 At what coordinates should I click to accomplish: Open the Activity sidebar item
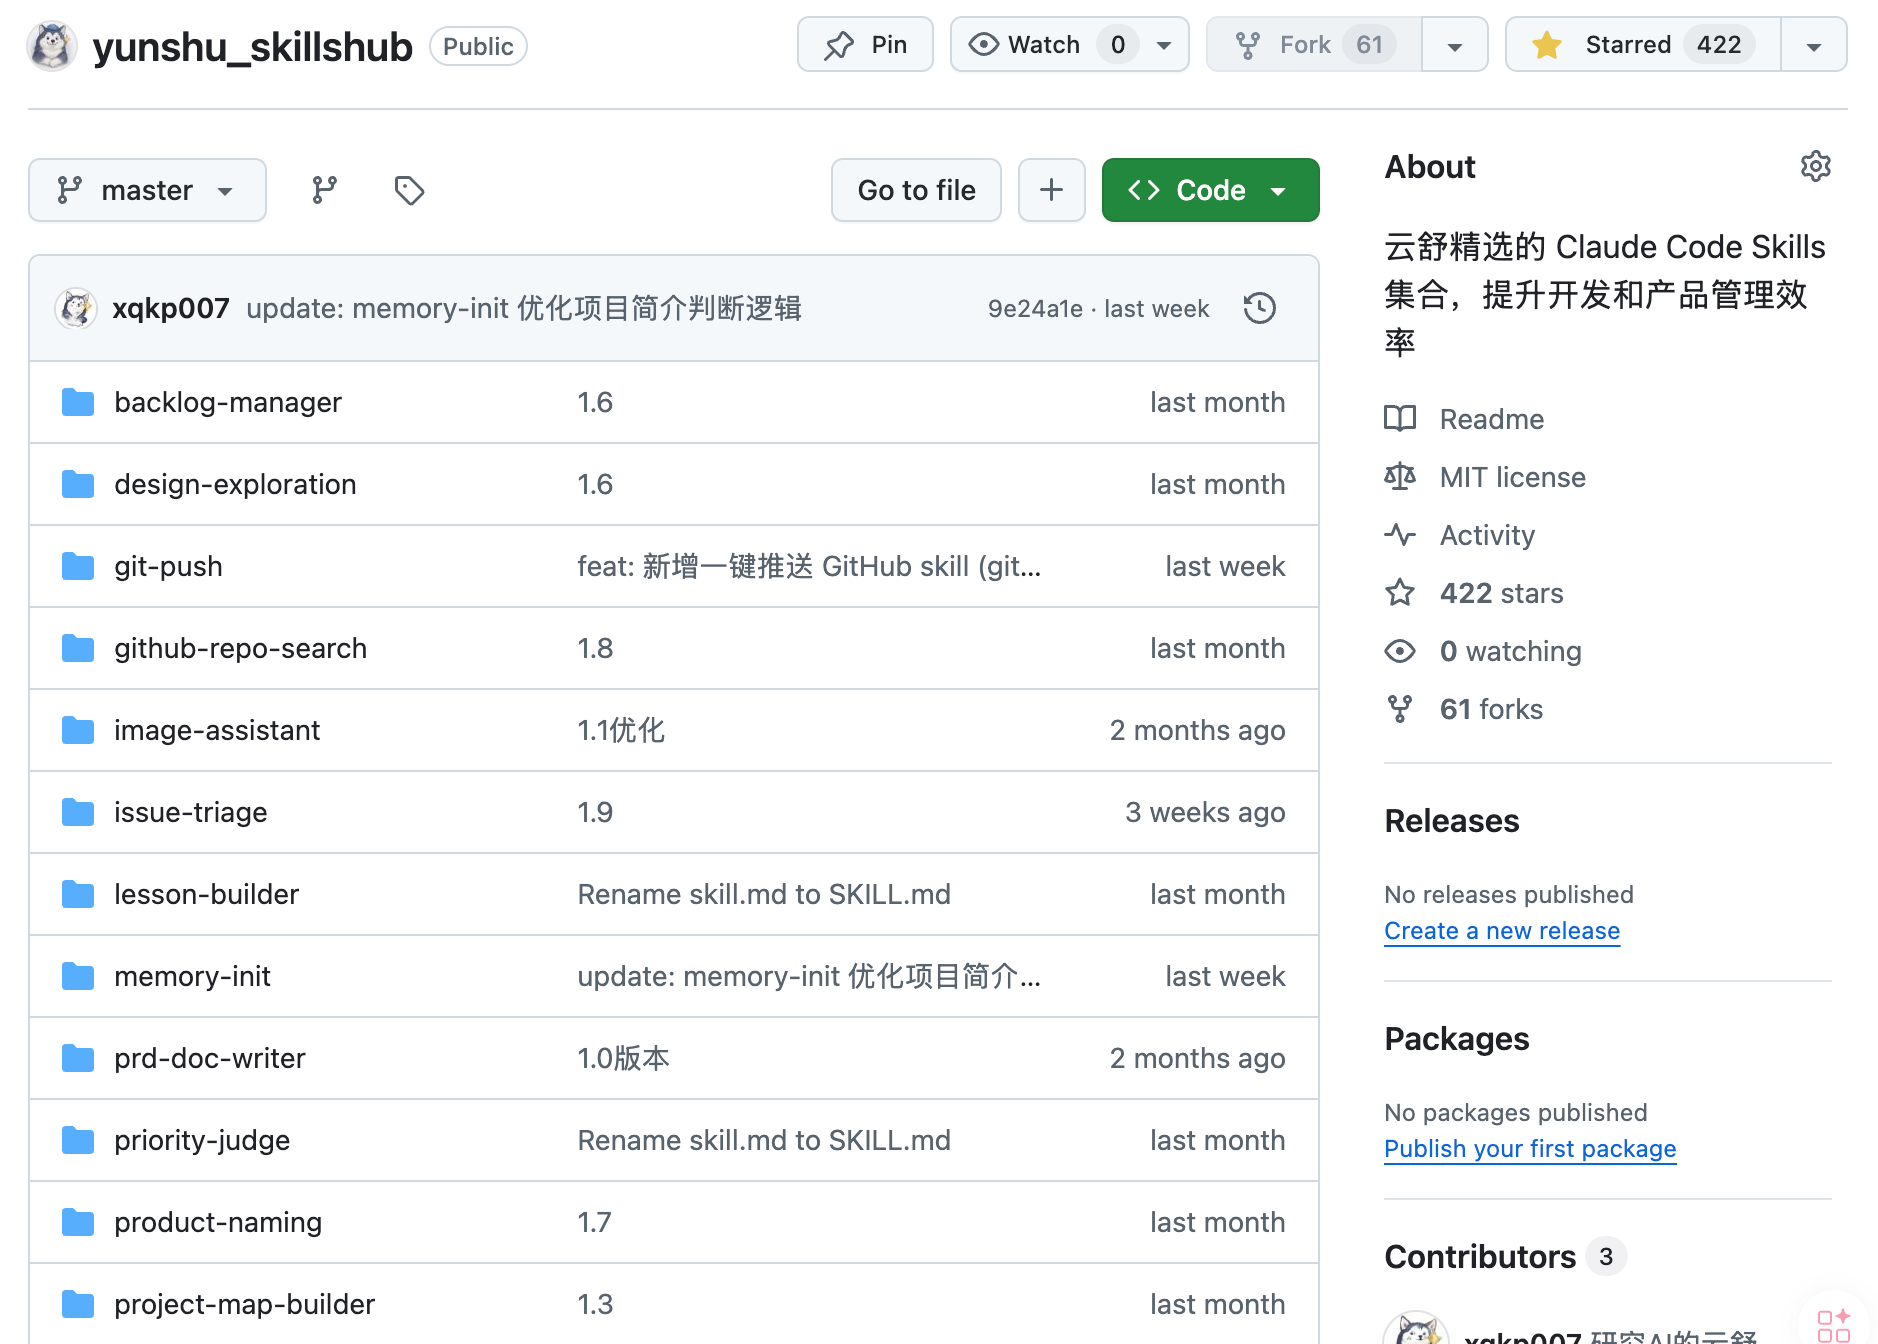pos(1486,535)
